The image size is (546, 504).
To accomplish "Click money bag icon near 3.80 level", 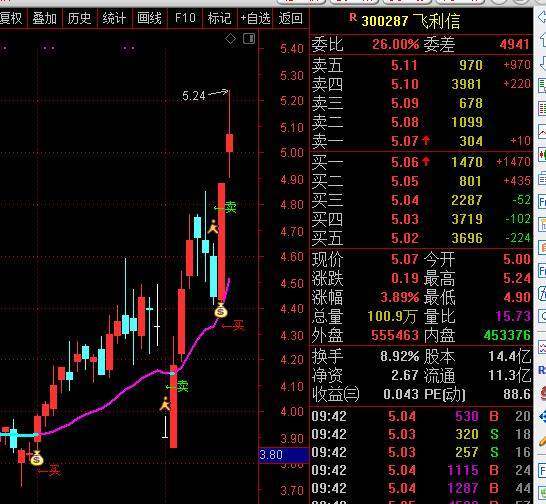I will pyautogui.click(x=37, y=459).
